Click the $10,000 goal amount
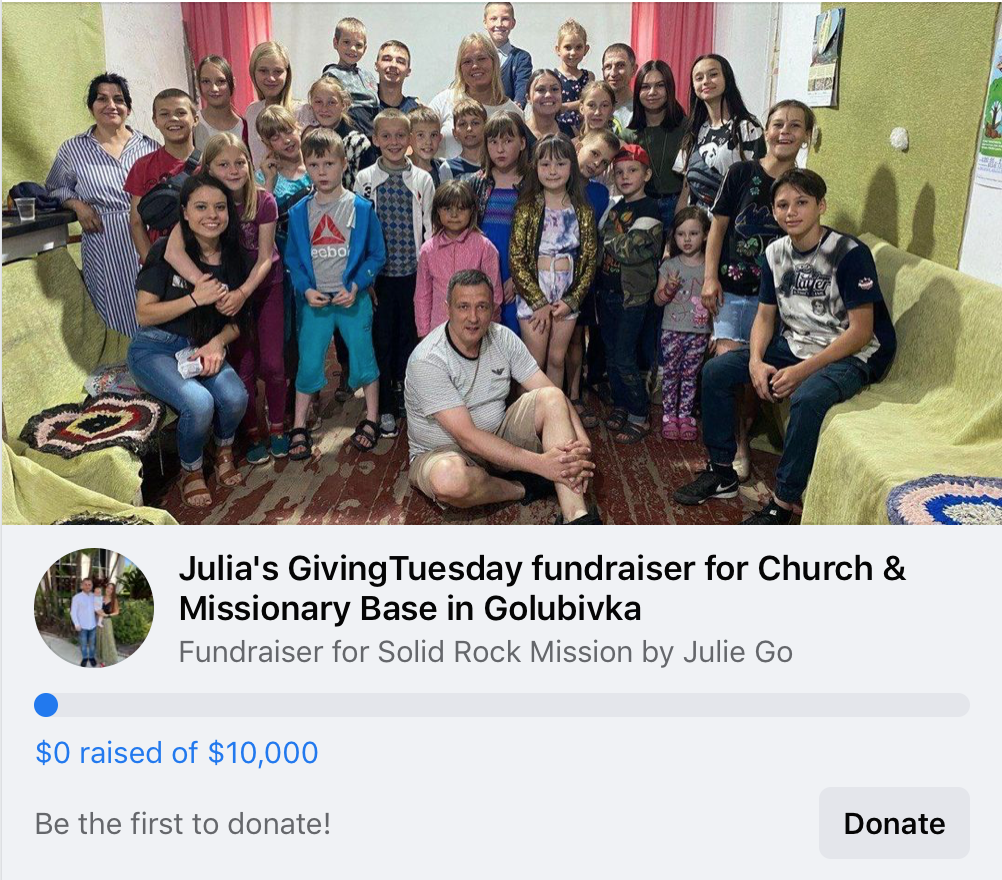 coord(263,753)
